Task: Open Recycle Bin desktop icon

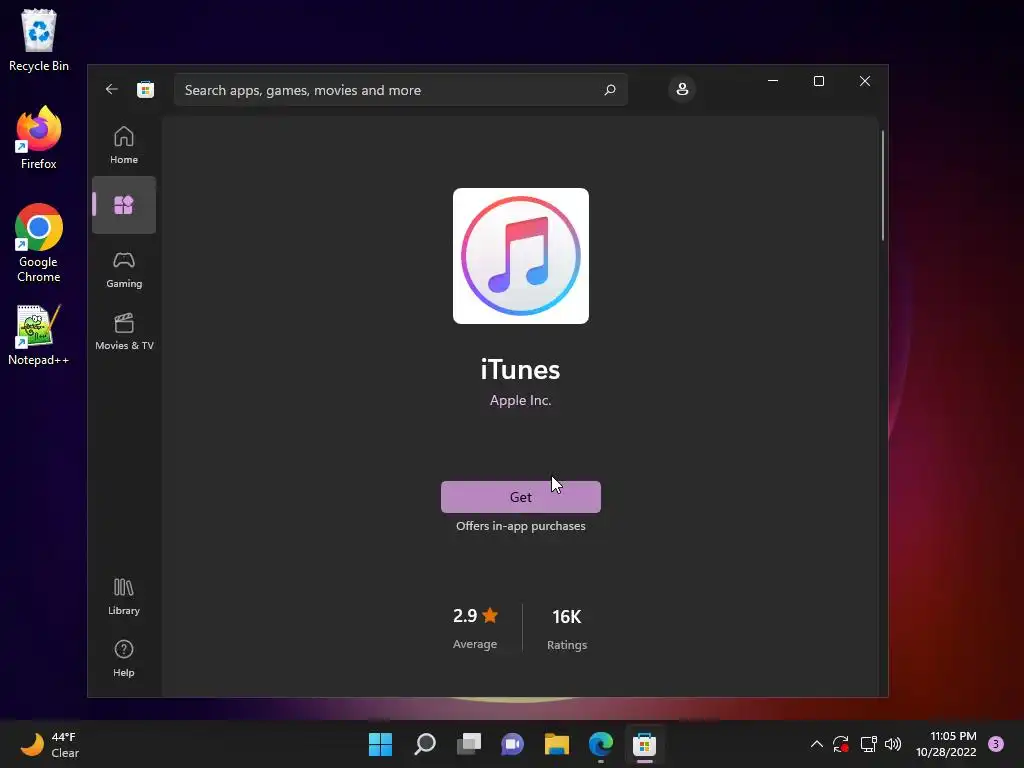Action: [x=39, y=40]
